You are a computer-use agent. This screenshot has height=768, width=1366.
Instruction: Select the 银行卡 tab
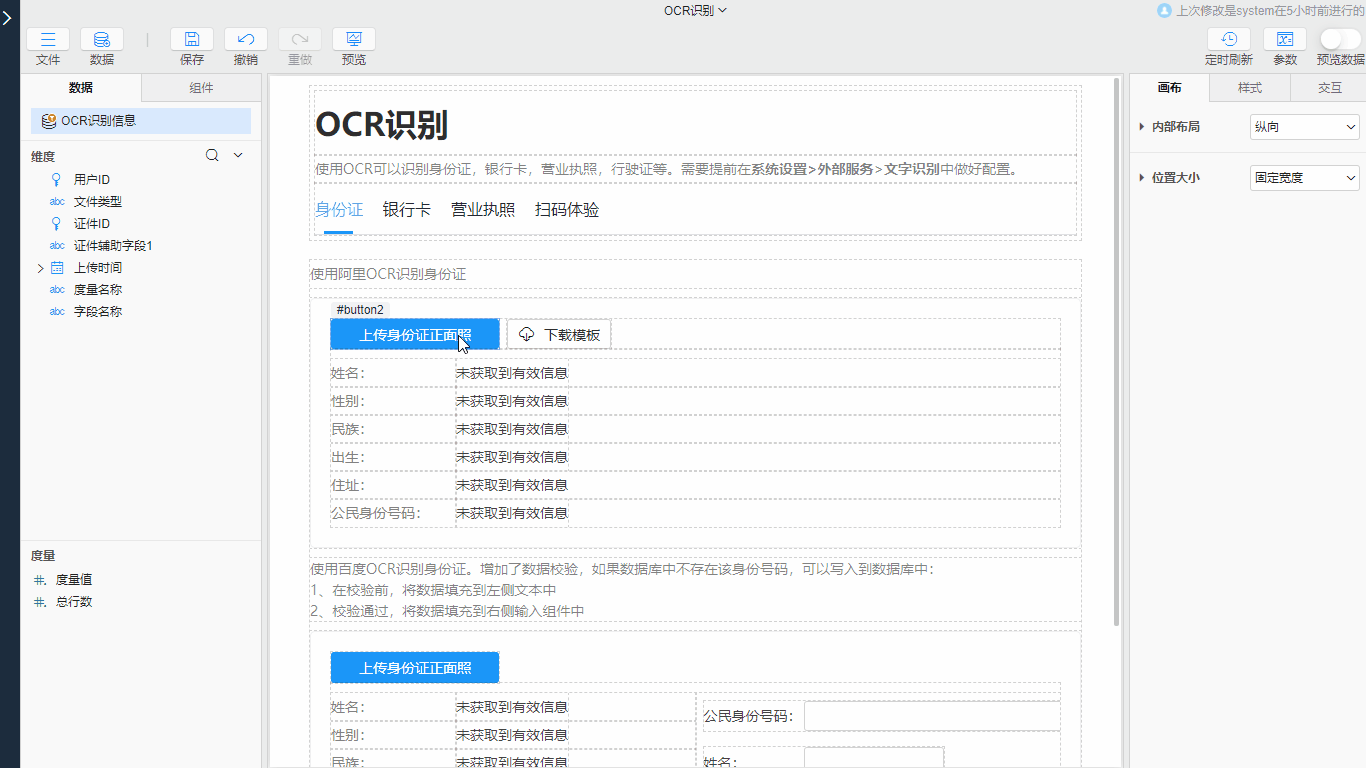tap(406, 210)
